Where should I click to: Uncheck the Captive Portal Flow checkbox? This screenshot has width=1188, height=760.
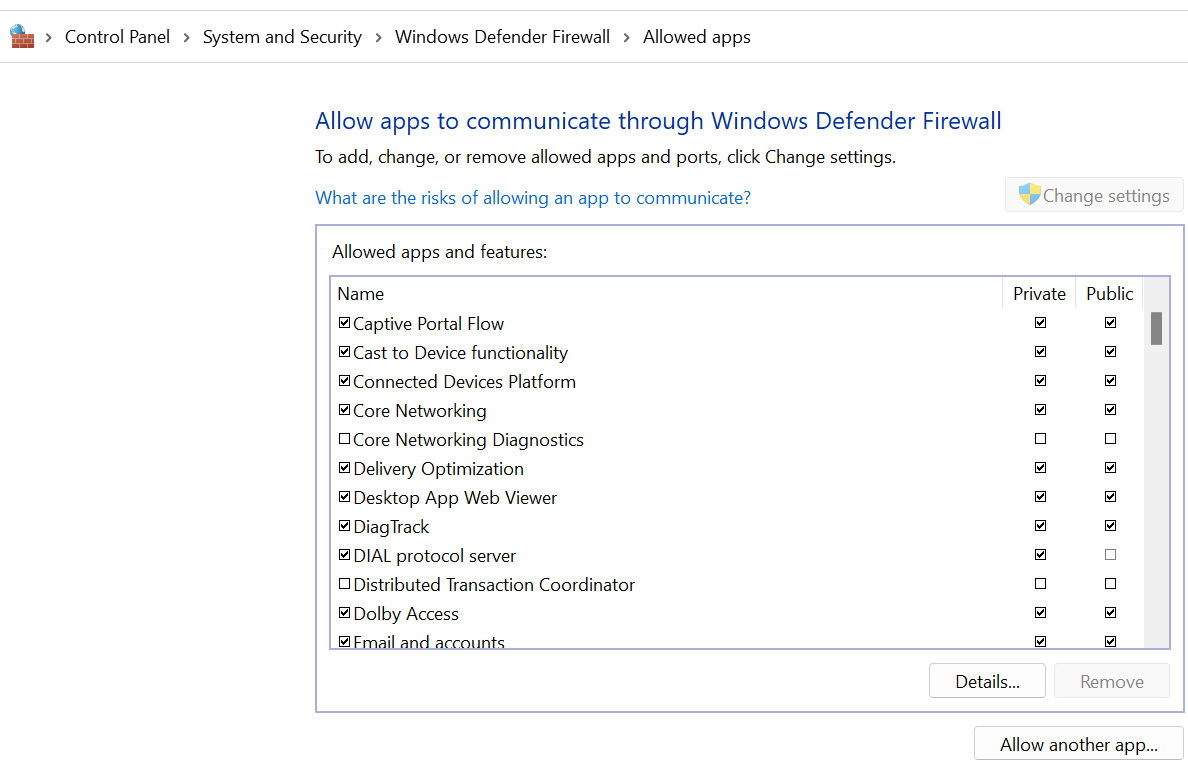[x=344, y=321]
